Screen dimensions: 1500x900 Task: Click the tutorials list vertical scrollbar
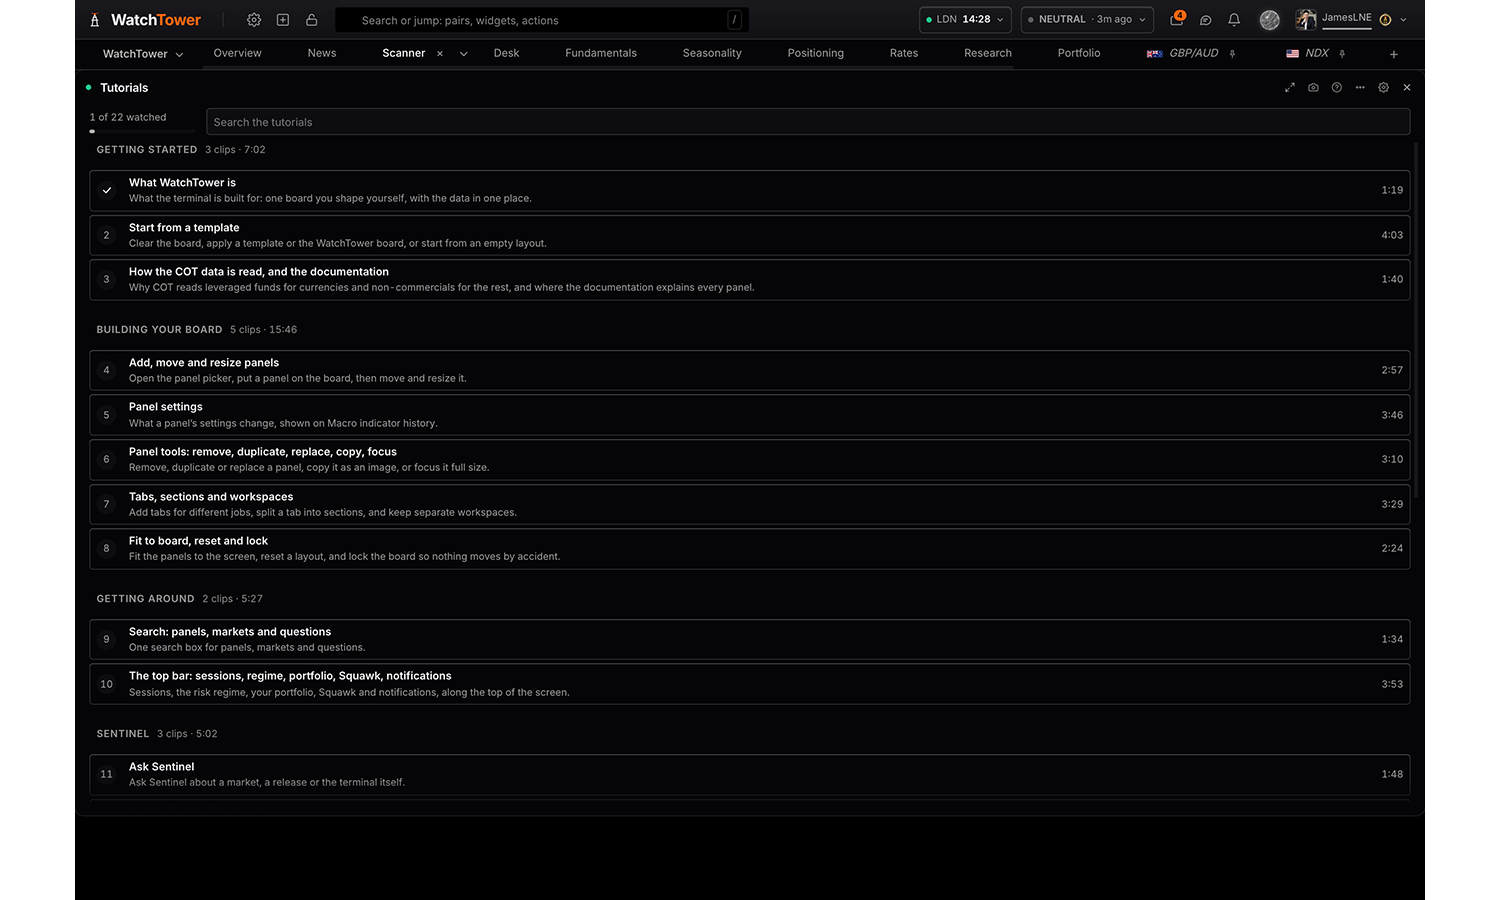[1416, 320]
